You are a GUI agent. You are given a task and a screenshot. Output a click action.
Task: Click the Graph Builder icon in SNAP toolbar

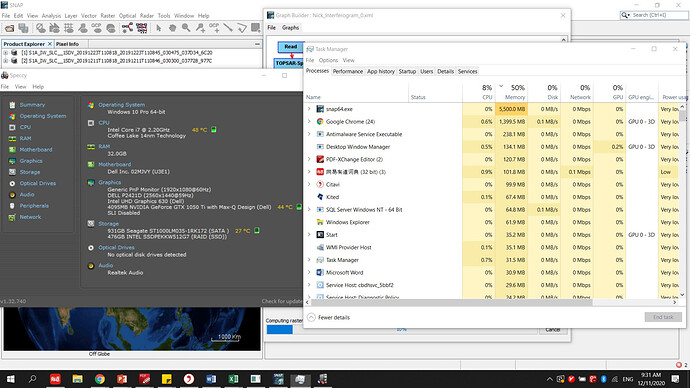tap(127, 28)
